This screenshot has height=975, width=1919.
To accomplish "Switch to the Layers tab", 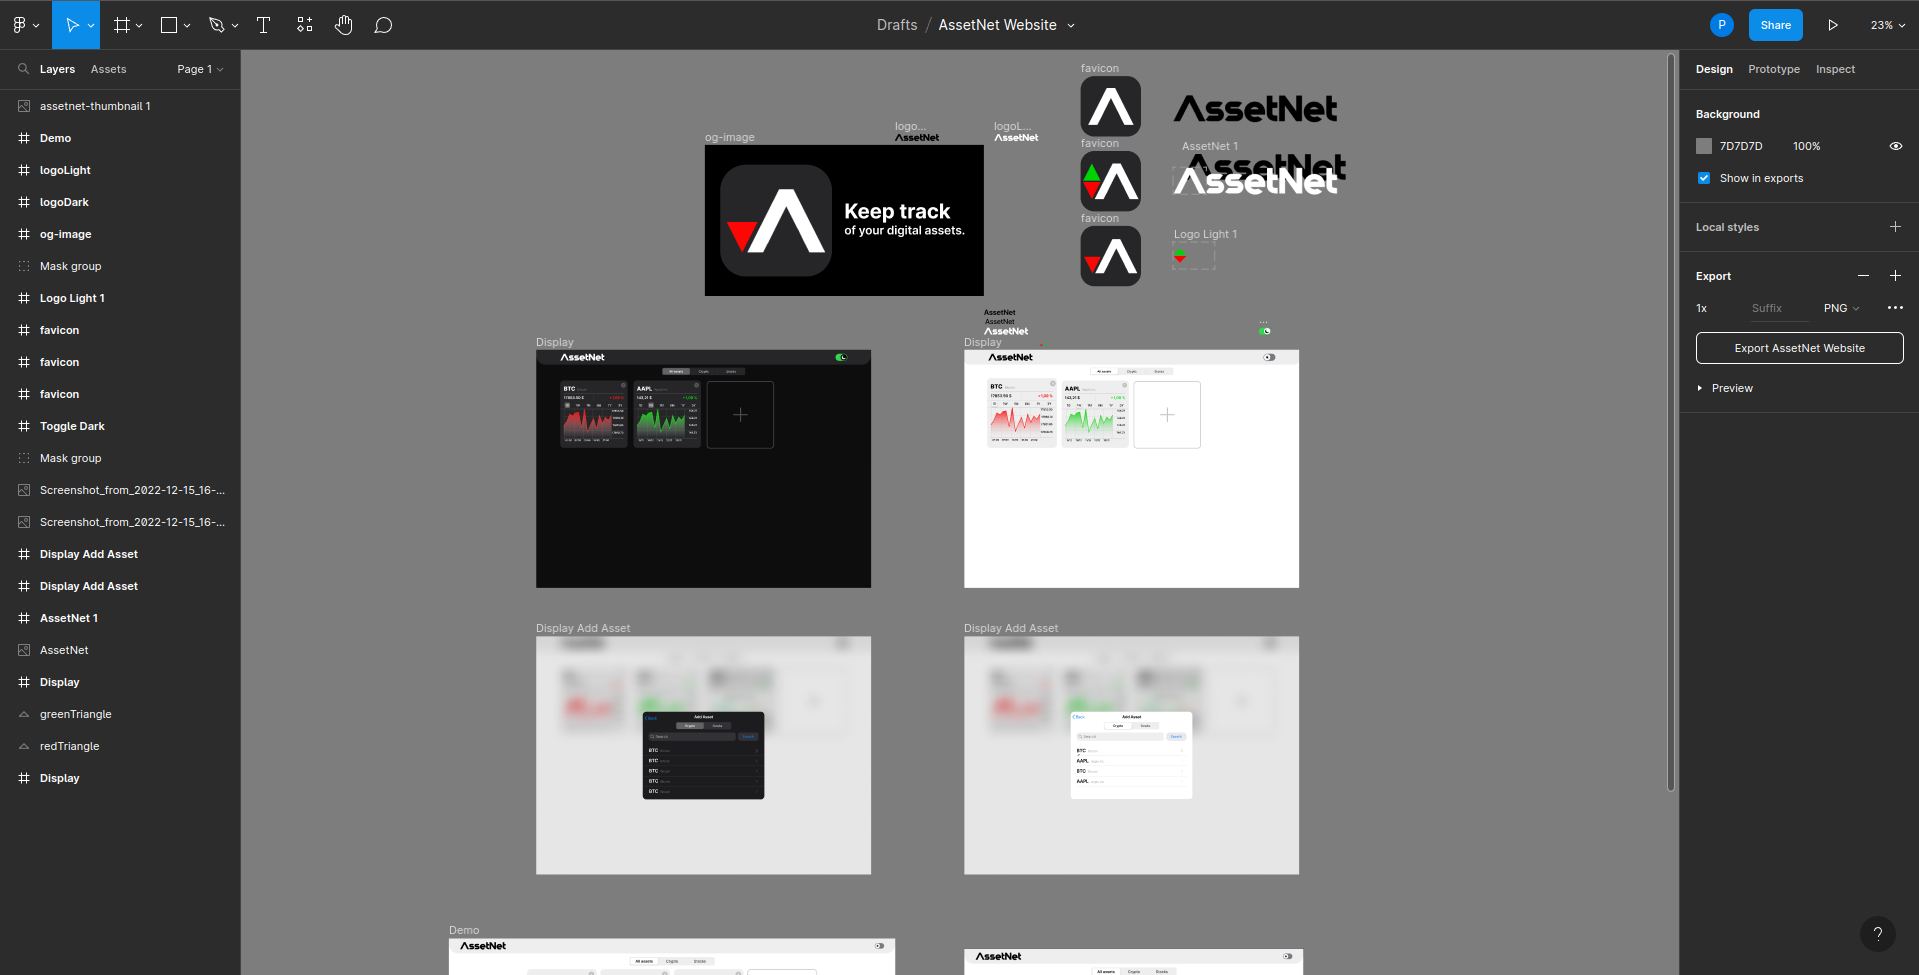I will [x=57, y=69].
